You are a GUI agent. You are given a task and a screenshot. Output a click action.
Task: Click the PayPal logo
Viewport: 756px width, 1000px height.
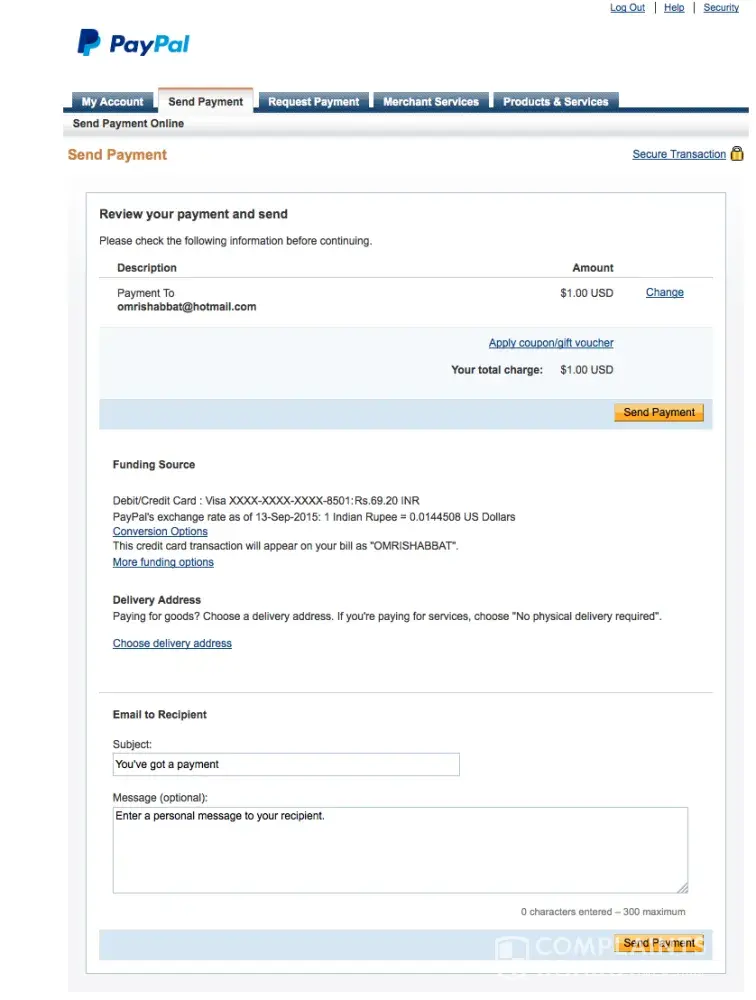[x=133, y=43]
